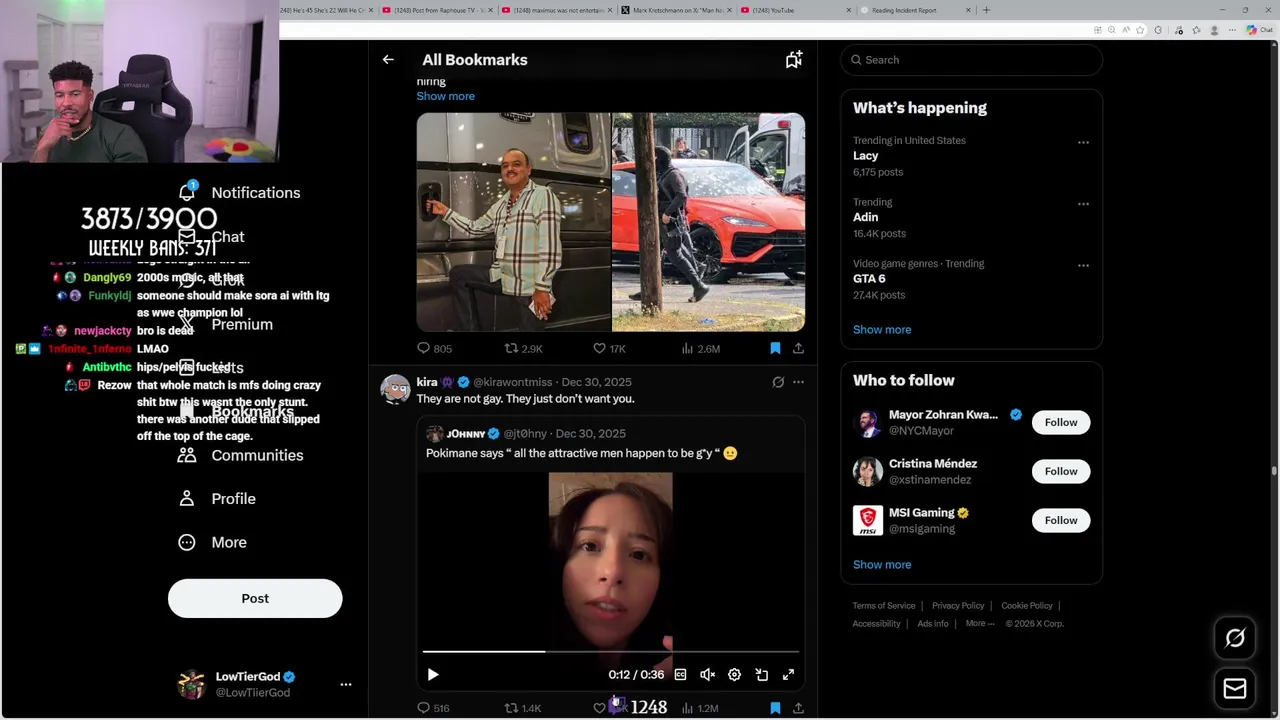1280x720 pixels.
Task: Open the trending topic GTA 6
Action: (869, 279)
